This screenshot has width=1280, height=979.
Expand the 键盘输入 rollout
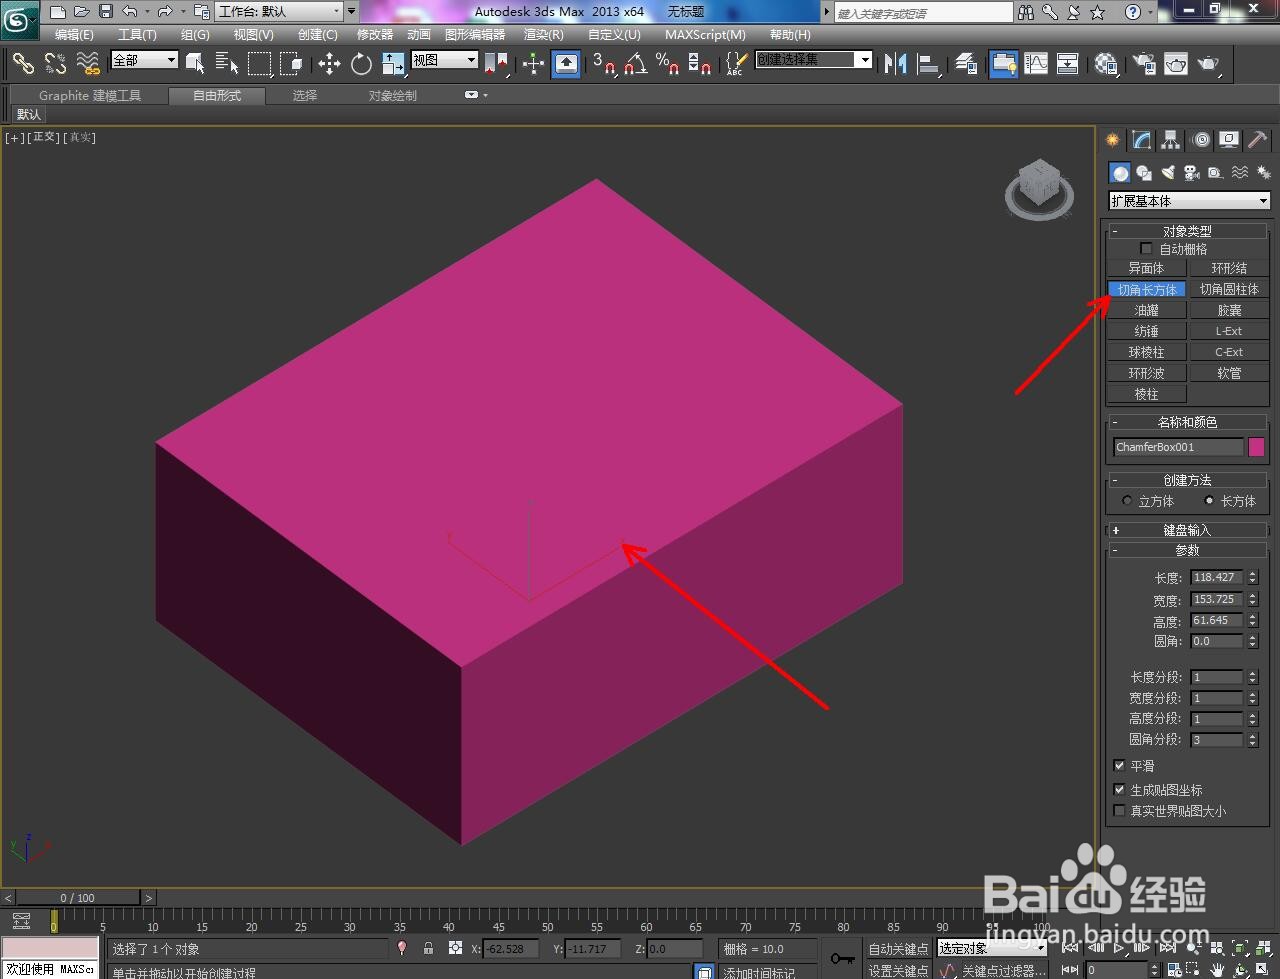tap(1186, 529)
